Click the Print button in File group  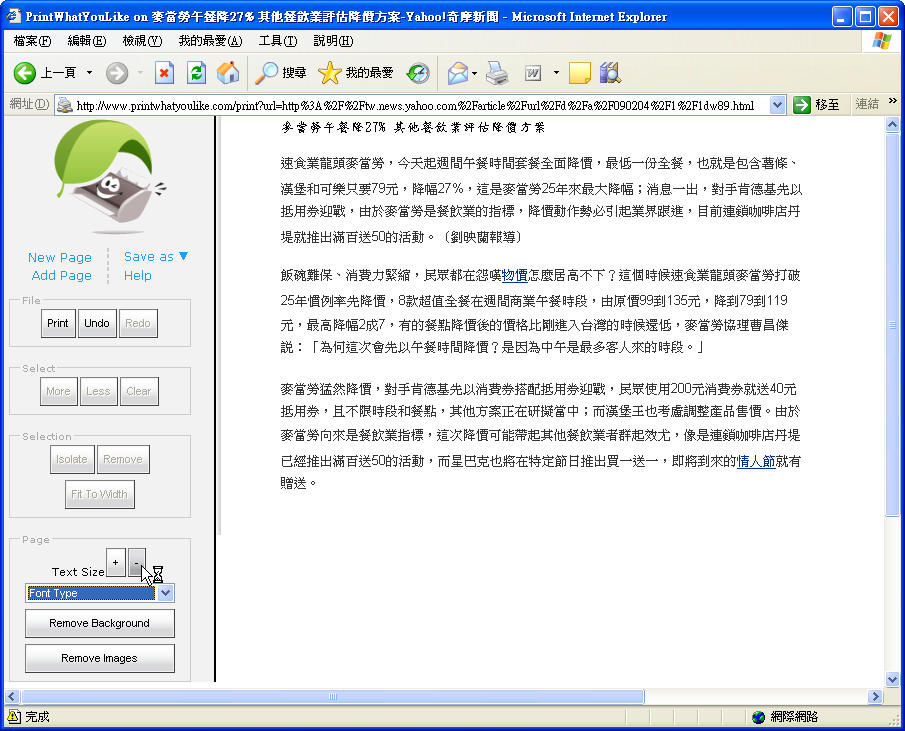coord(58,323)
